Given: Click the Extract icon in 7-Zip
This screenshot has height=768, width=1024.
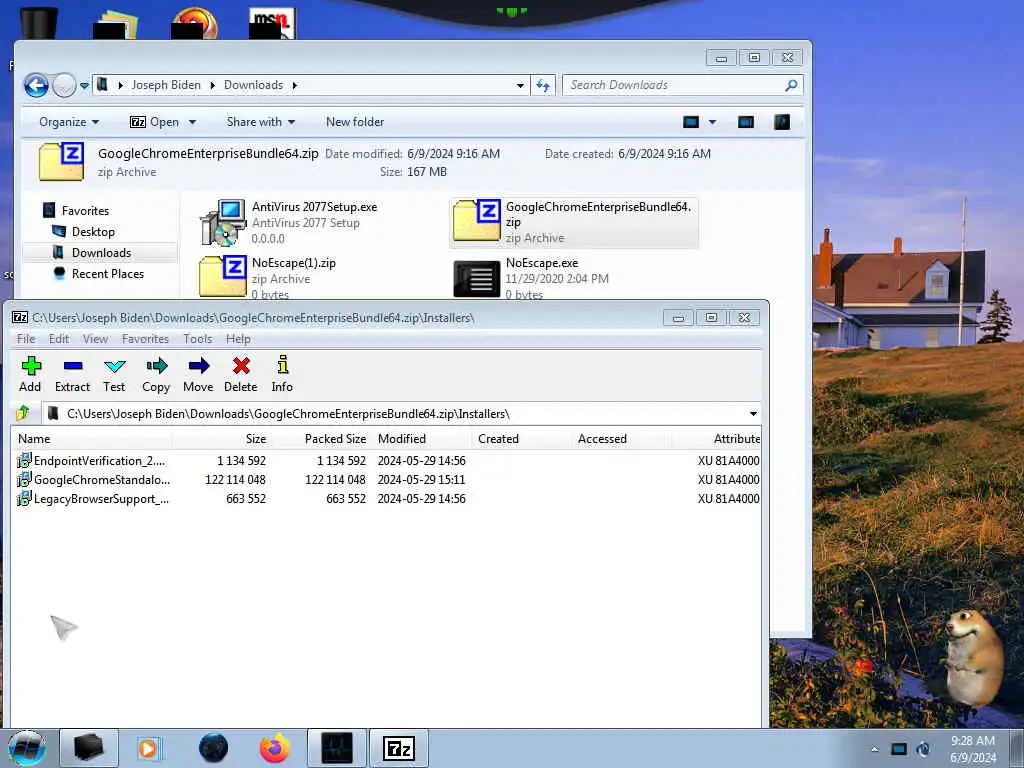Looking at the screenshot, I should point(72,374).
